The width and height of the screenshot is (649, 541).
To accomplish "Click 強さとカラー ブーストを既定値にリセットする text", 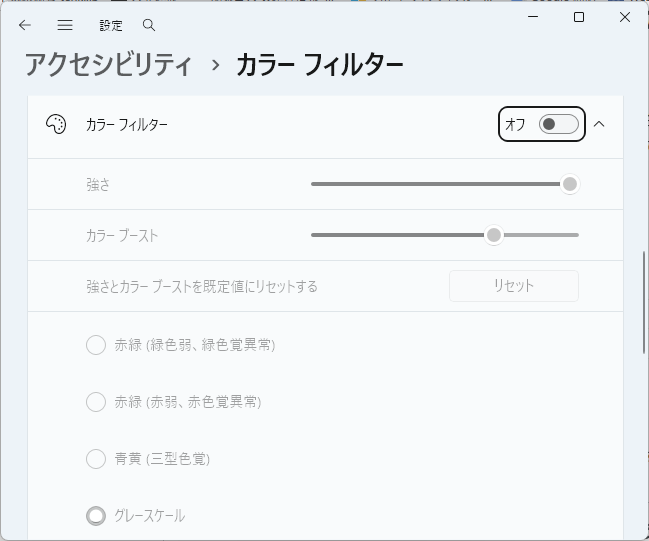I will 202,286.
